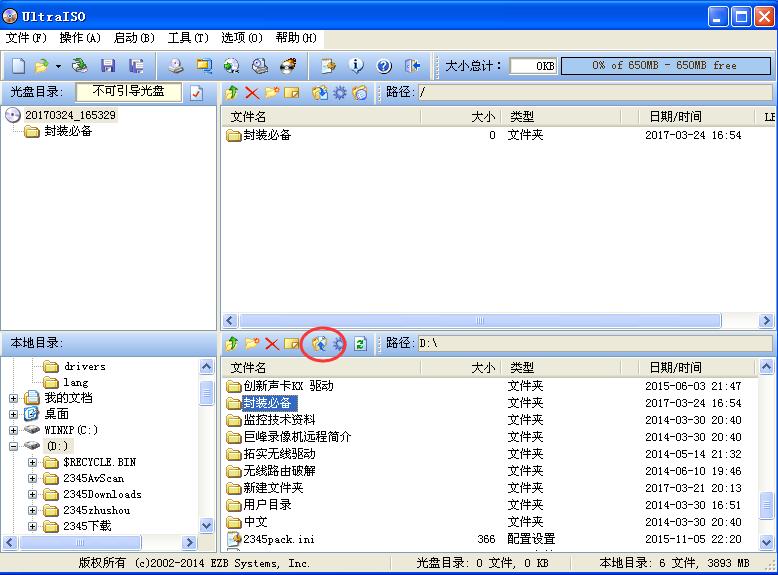Viewport: 778px width, 575px height.
Task: Open help with the blue question mark icon
Action: click(x=384, y=65)
